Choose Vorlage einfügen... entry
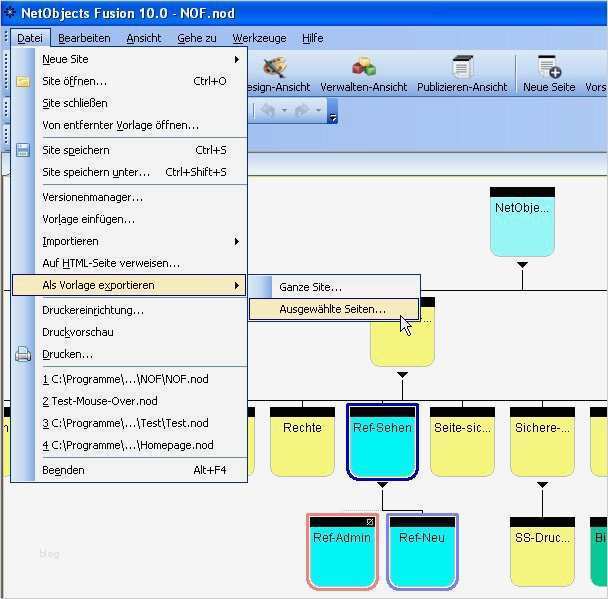 click(x=129, y=219)
